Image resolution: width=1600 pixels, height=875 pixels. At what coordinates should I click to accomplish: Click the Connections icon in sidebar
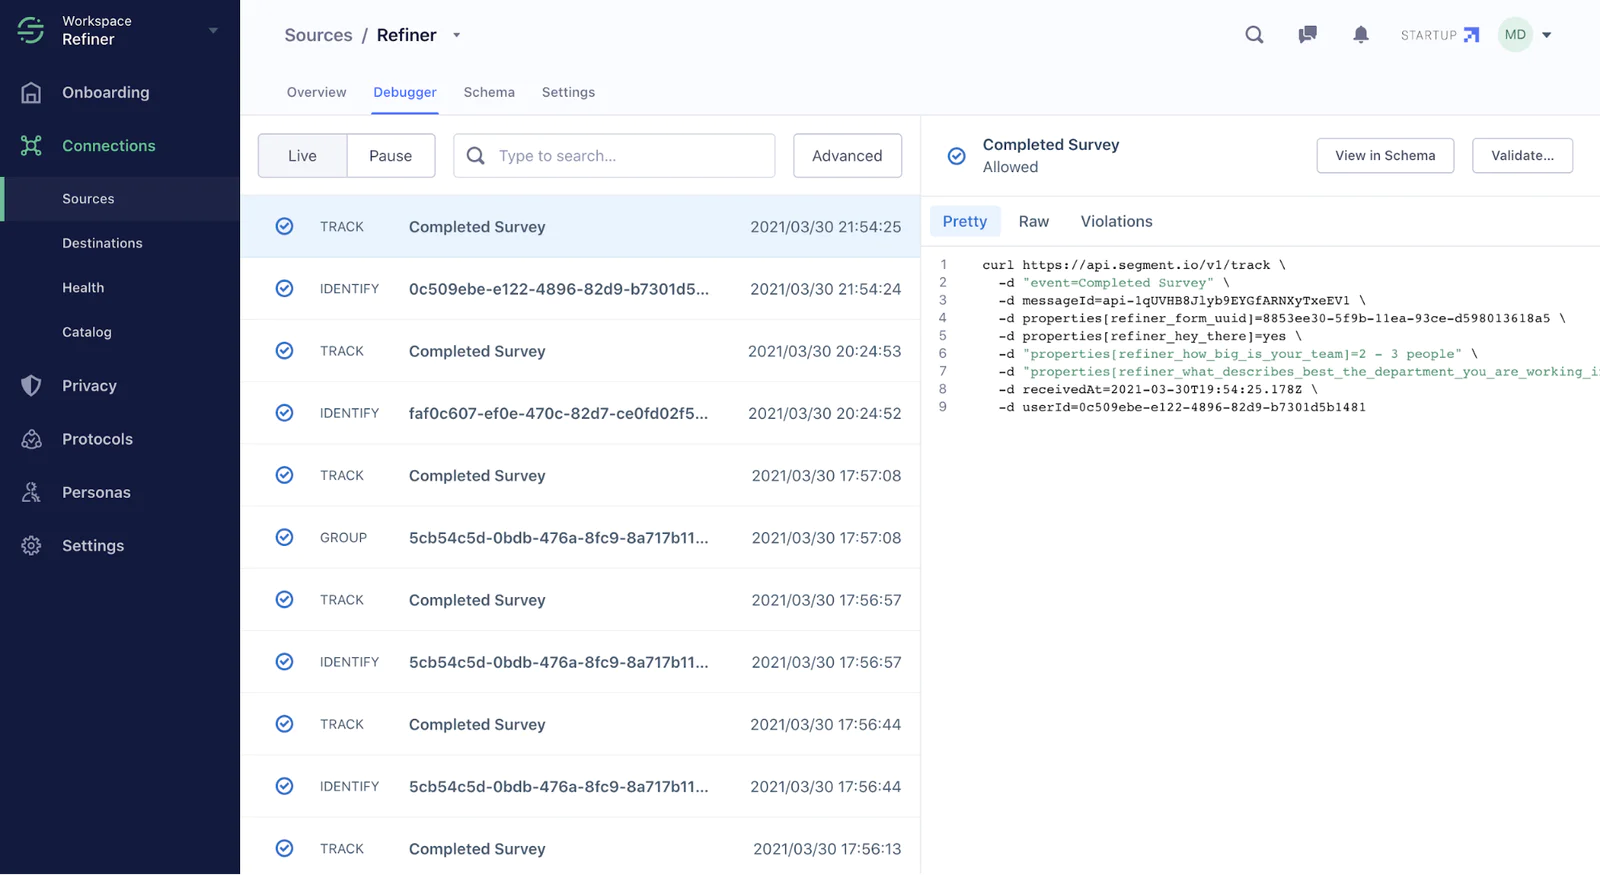31,146
